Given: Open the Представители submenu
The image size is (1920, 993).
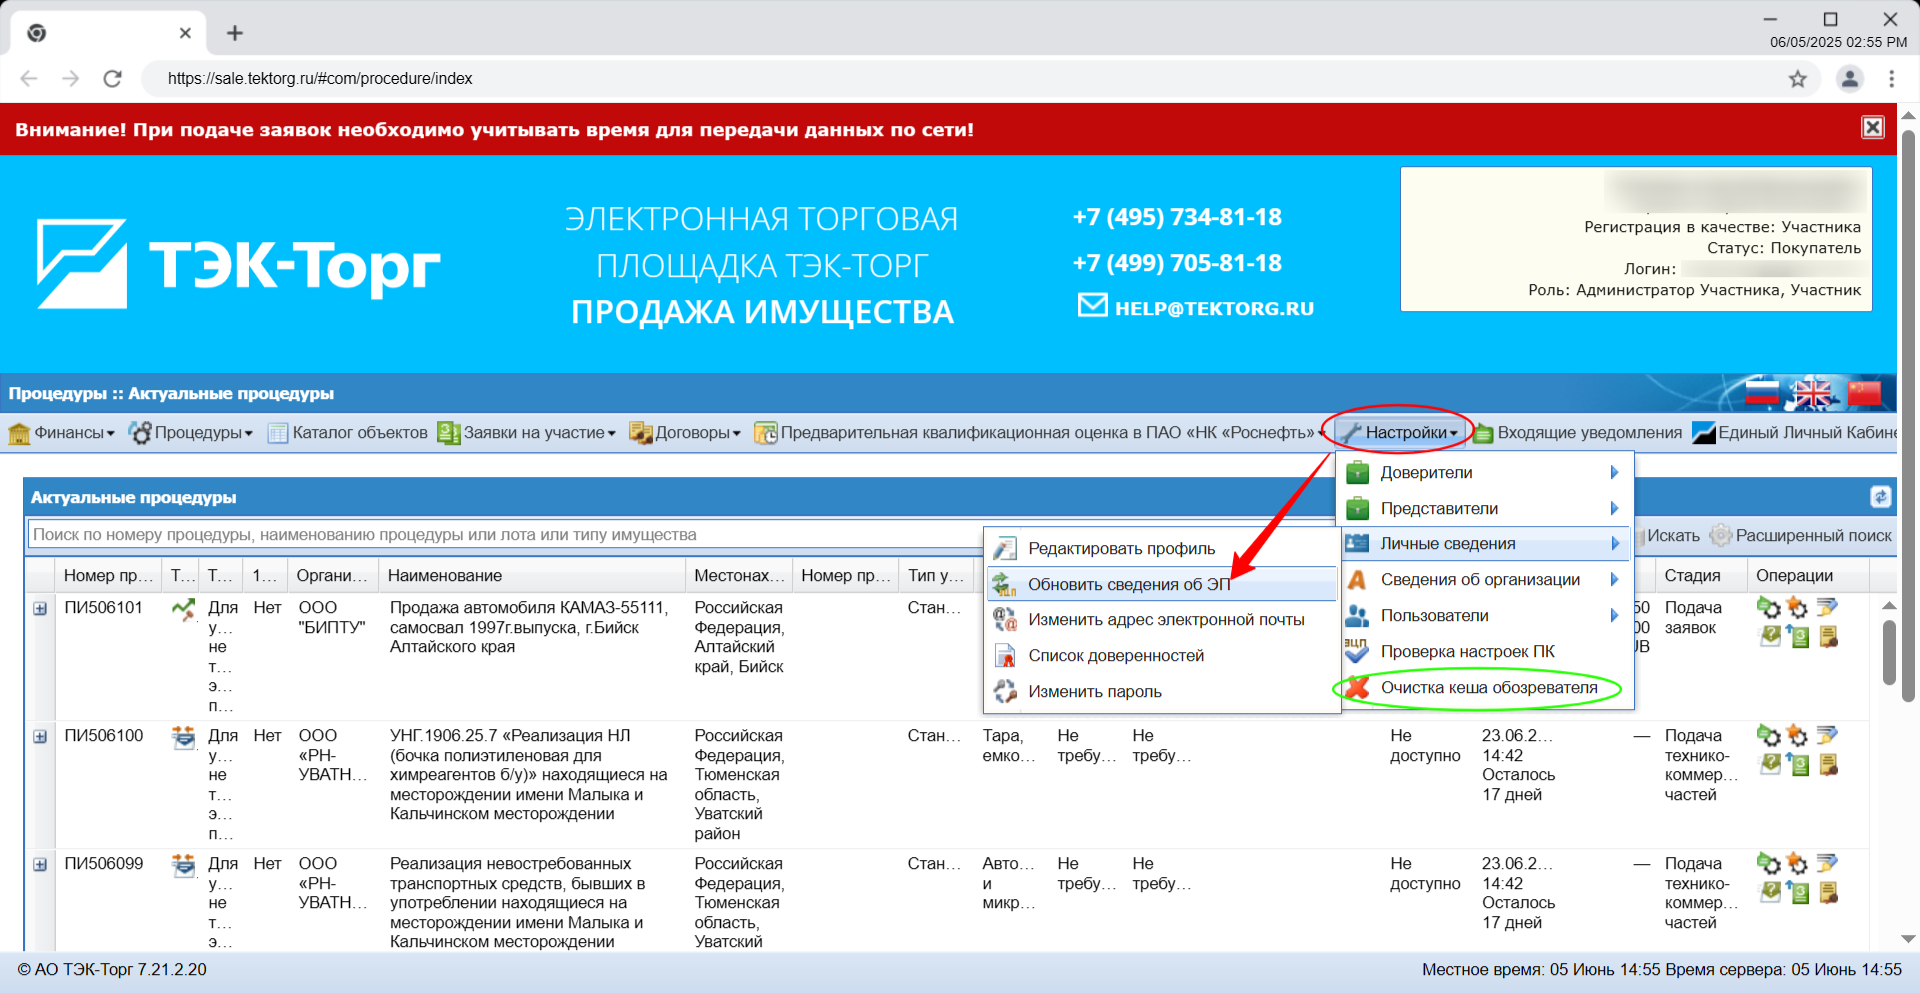Looking at the screenshot, I should tap(1485, 509).
